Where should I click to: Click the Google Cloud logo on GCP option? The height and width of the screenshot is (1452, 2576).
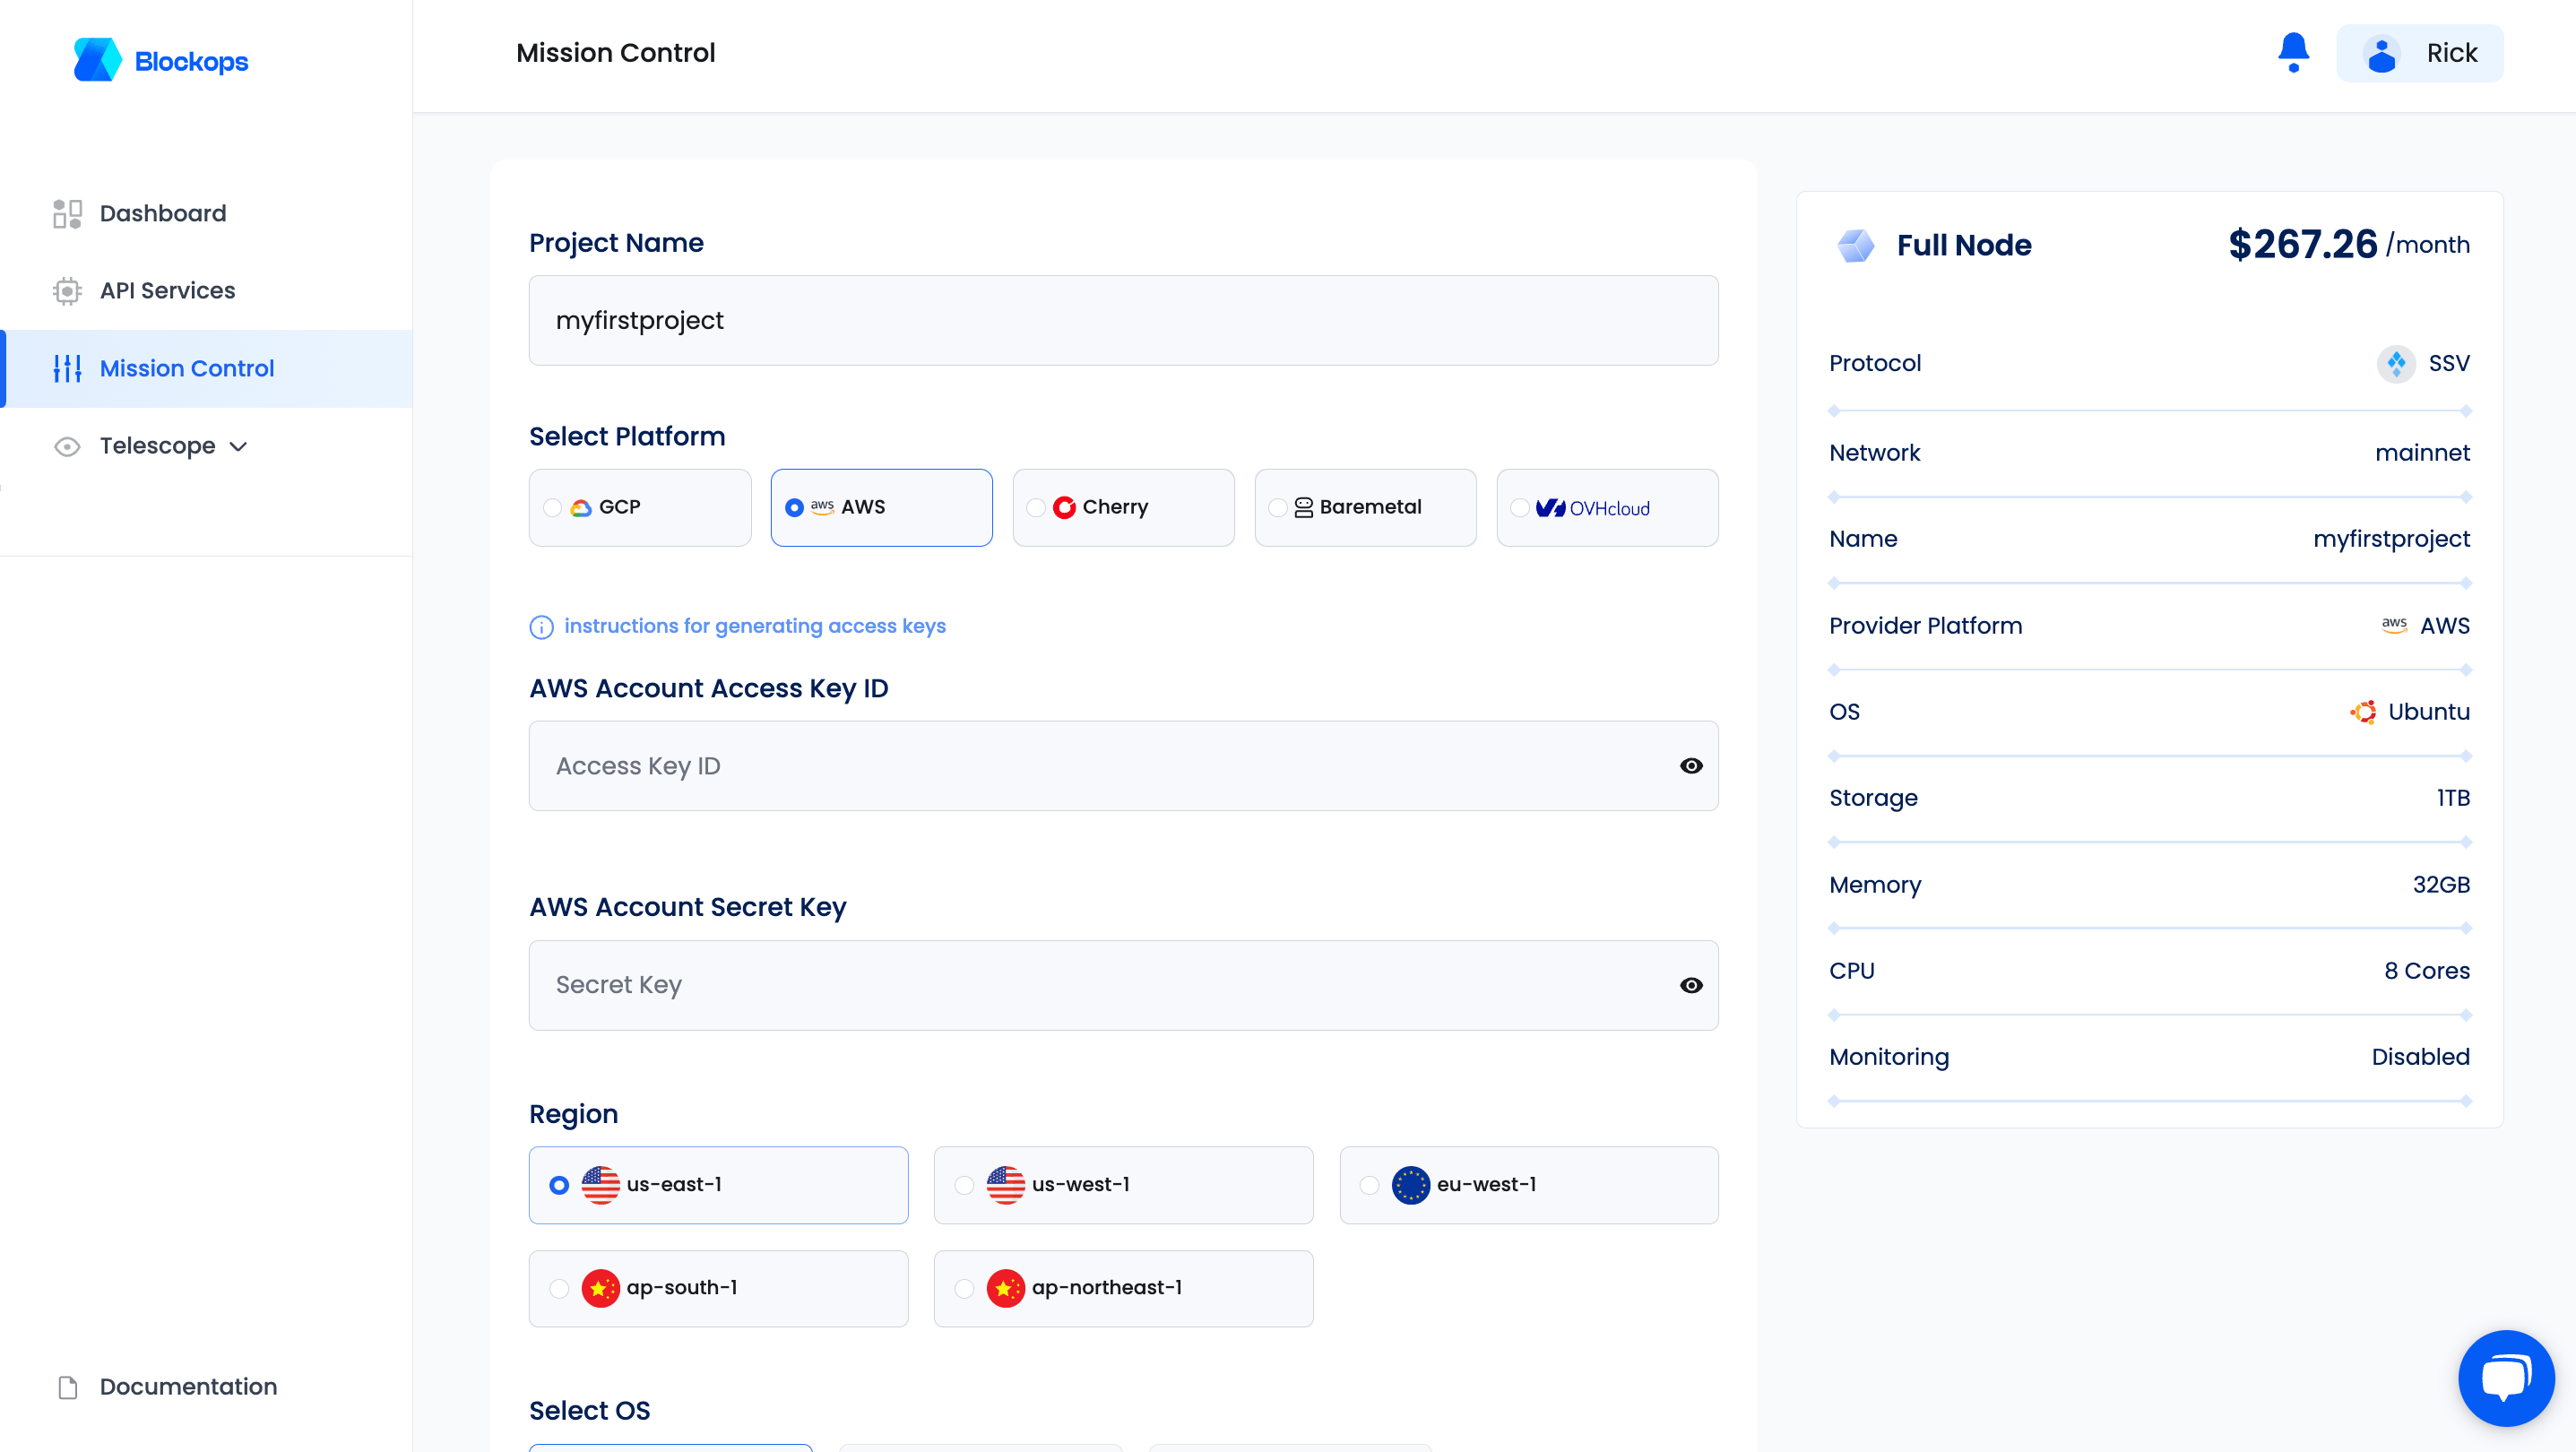(581, 508)
